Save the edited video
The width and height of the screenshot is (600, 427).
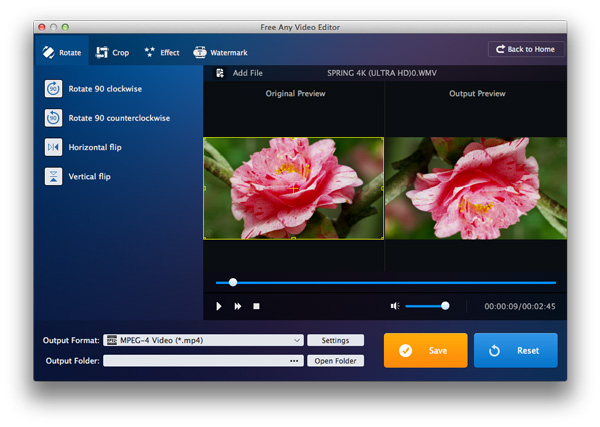pos(426,350)
